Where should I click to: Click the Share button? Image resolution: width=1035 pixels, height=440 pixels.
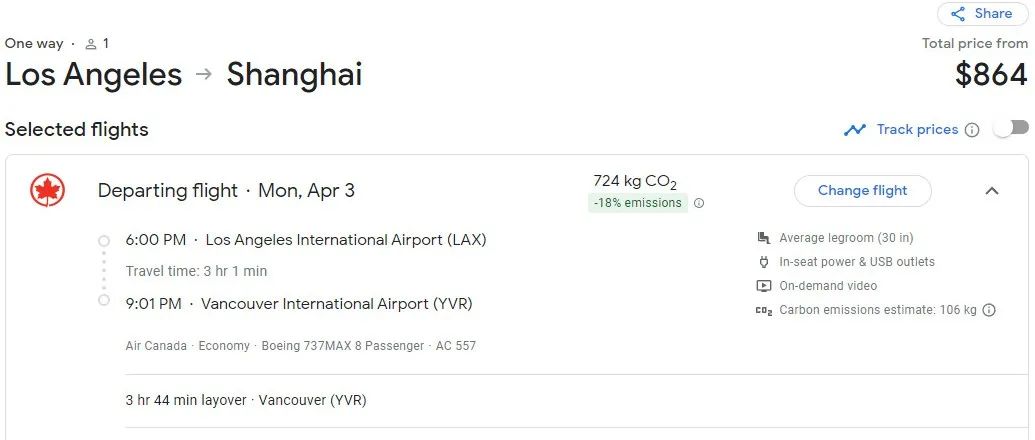click(981, 14)
